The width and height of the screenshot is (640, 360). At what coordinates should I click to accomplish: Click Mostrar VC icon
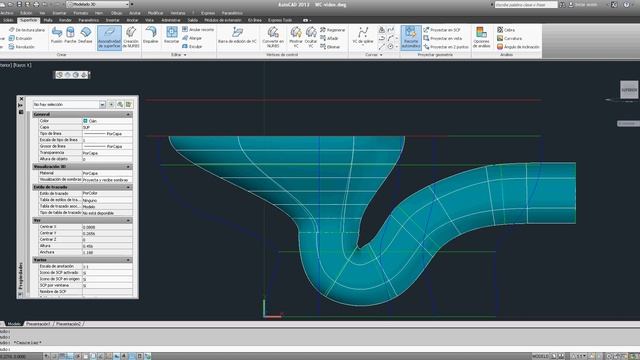[x=296, y=38]
